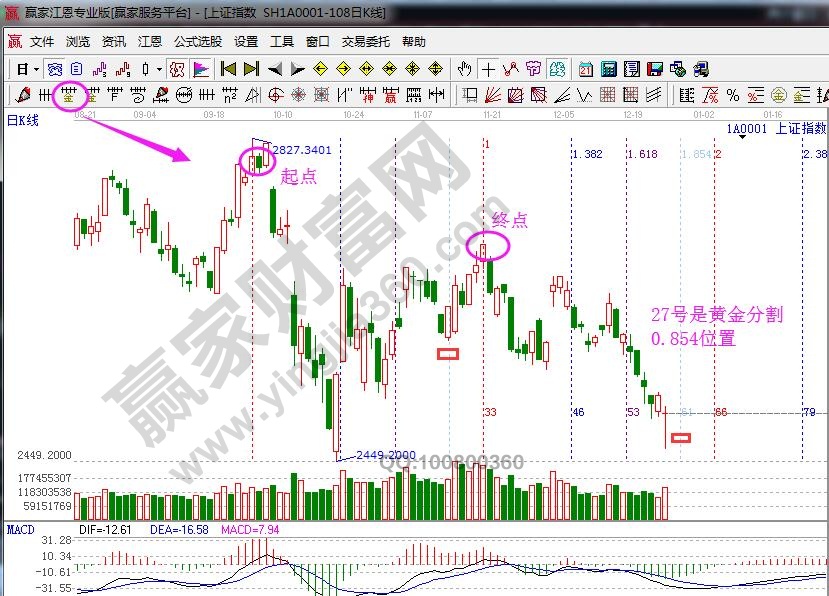Open the 交易委托 menu
The height and width of the screenshot is (596, 829).
[366, 42]
